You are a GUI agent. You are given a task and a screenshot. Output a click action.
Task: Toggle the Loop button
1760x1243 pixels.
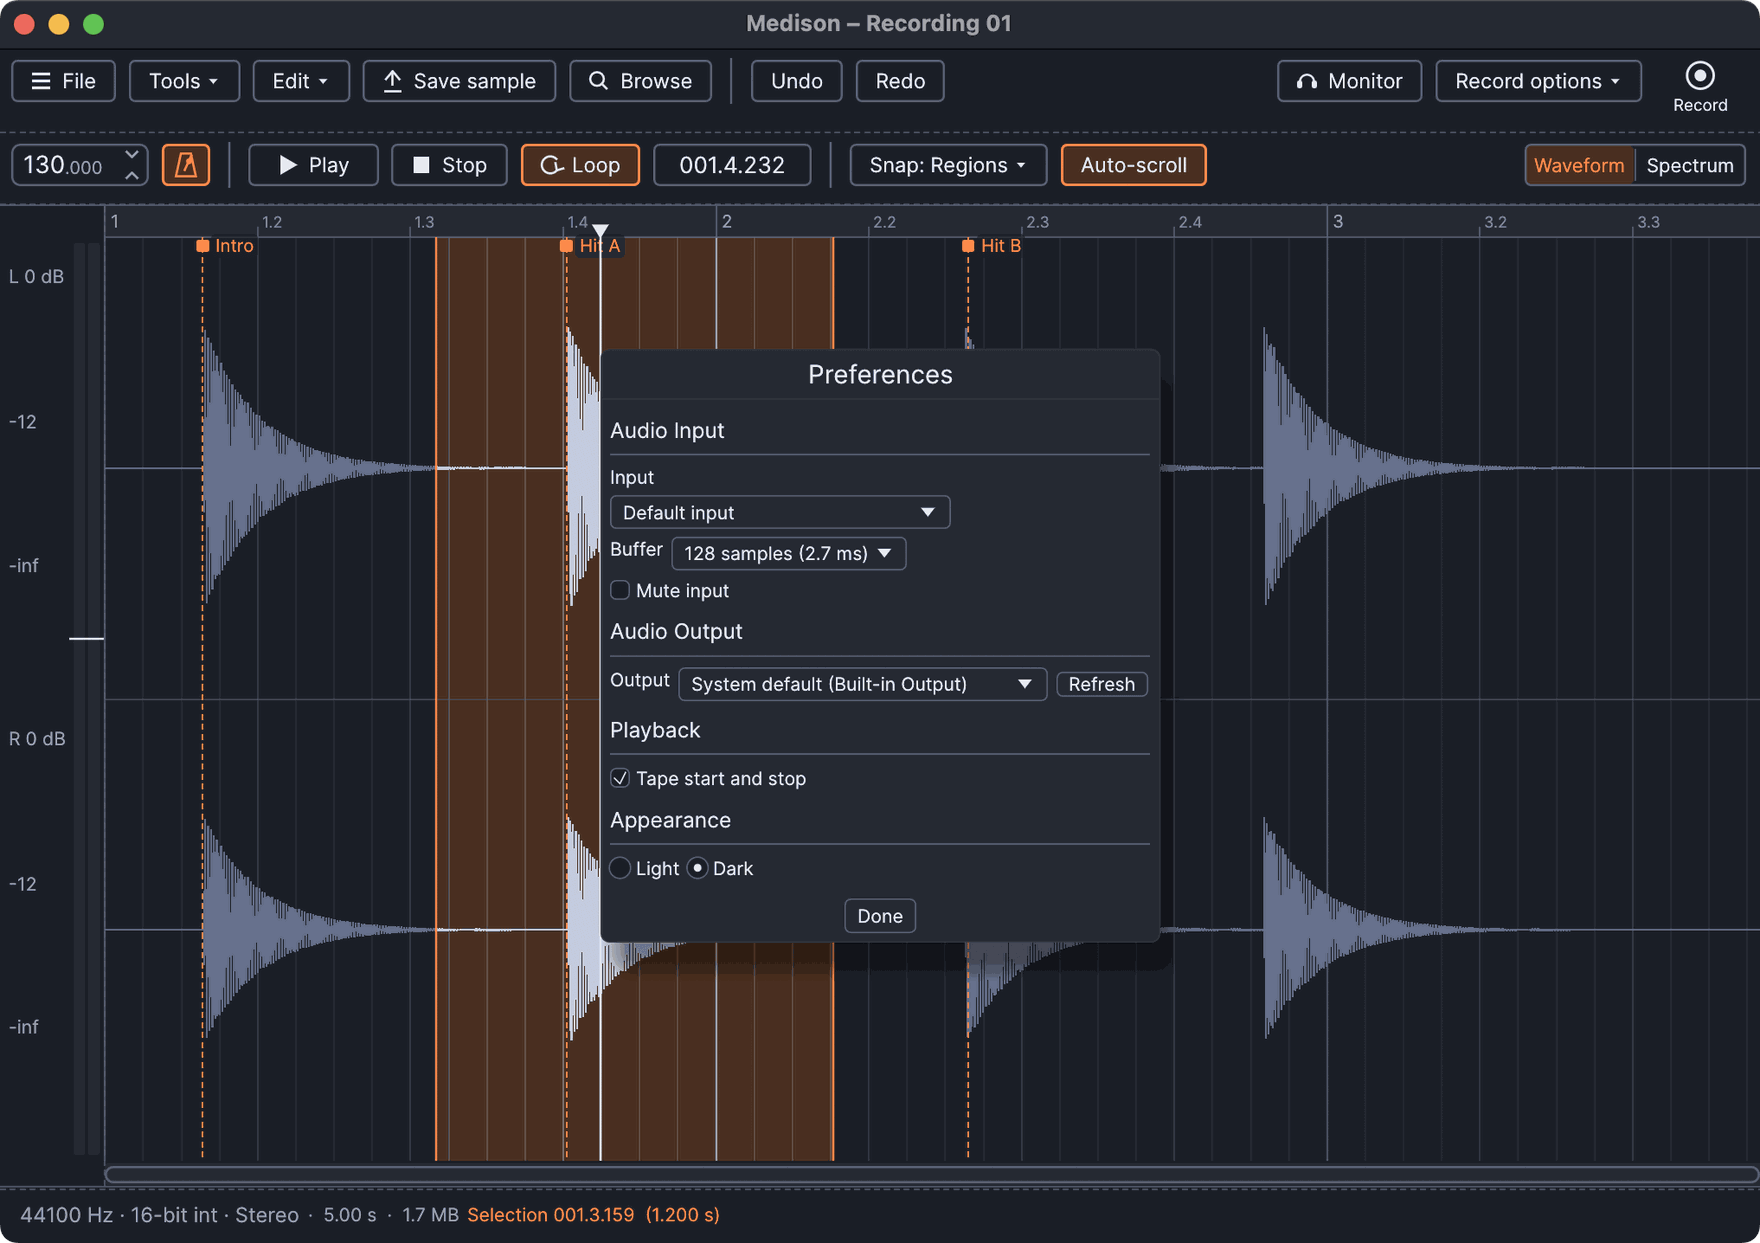click(x=580, y=165)
